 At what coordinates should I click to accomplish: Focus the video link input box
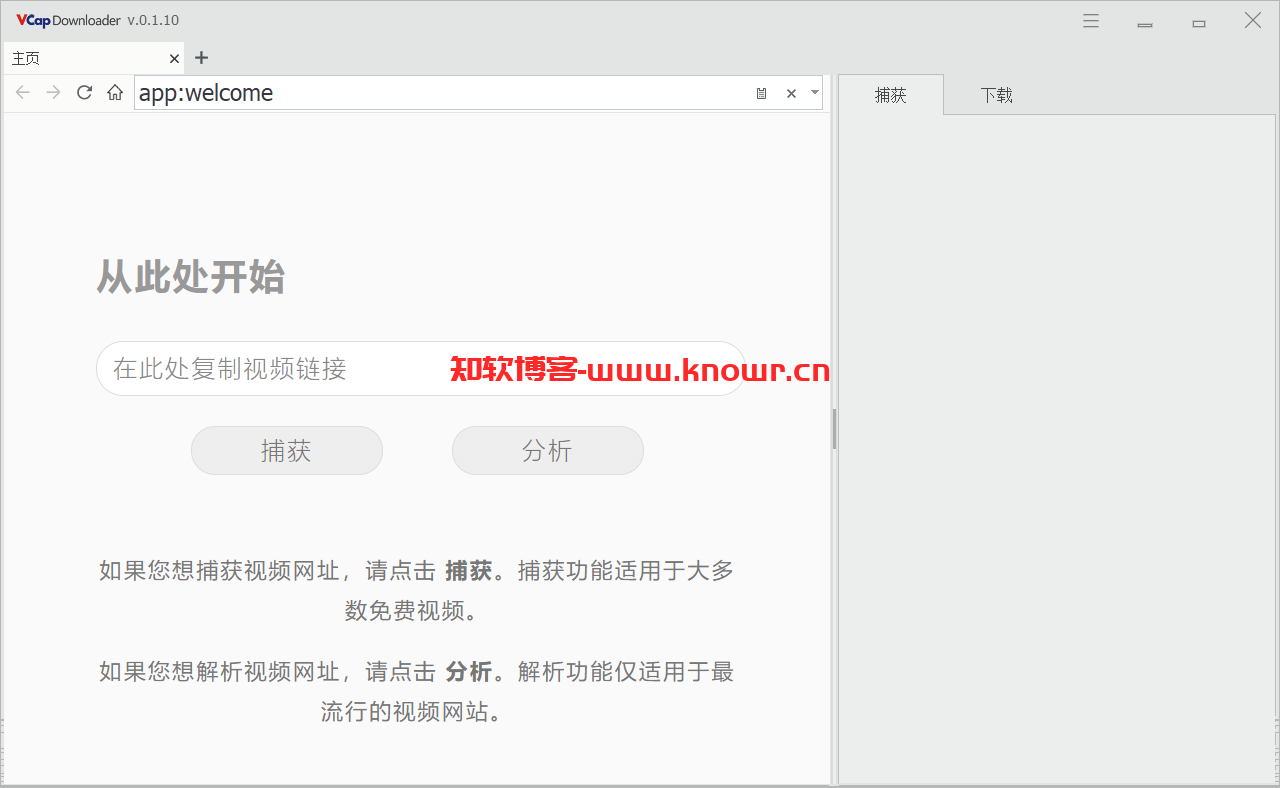pyautogui.click(x=421, y=368)
